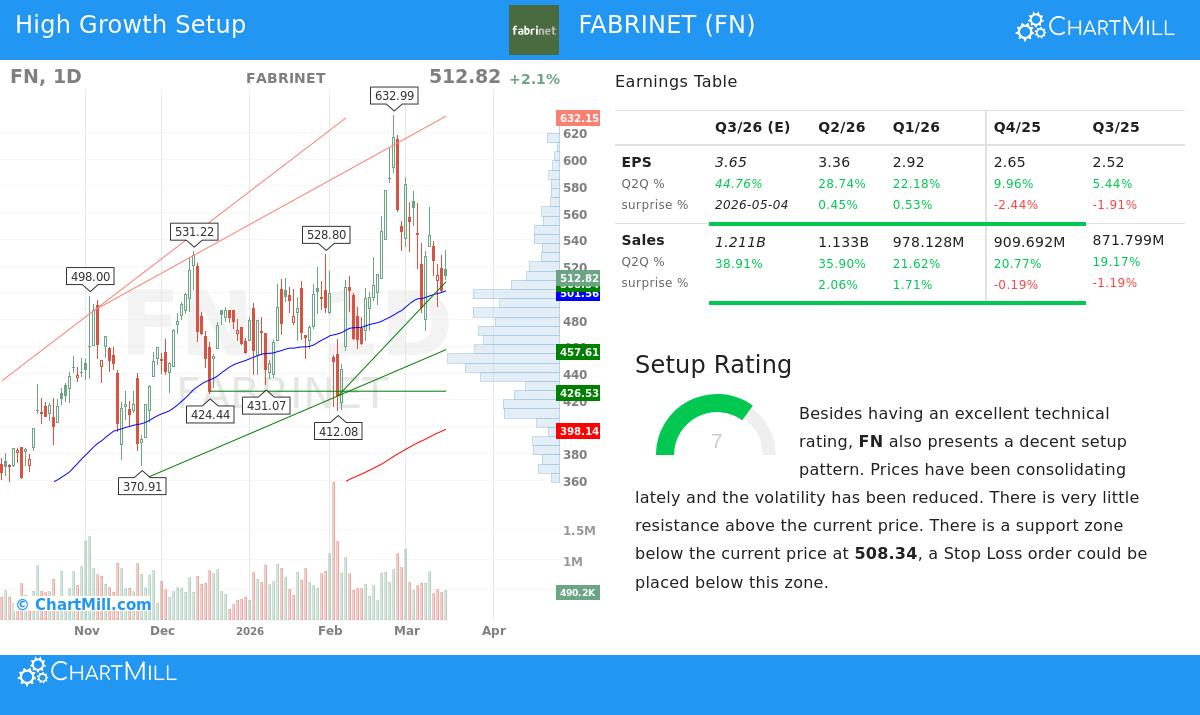The image size is (1200, 715).
Task: Select the Q2/26 column in the Earnings Table
Action: click(x=841, y=127)
